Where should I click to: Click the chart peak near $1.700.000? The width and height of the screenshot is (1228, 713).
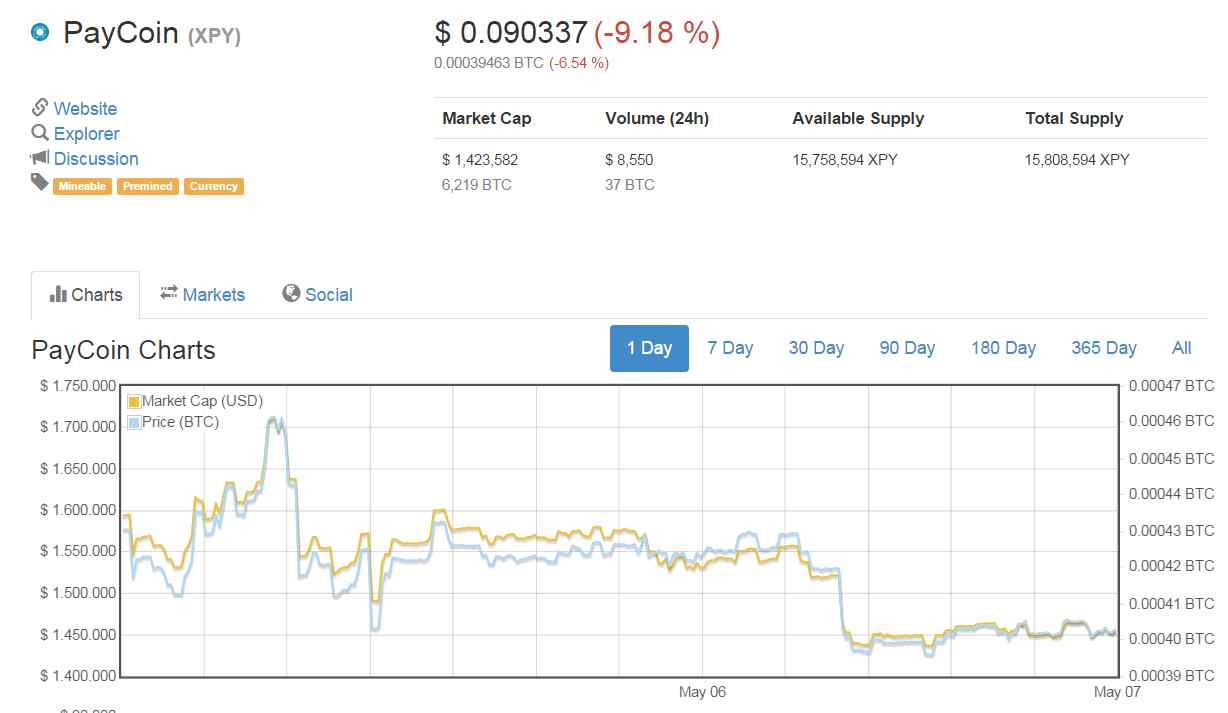coord(274,420)
